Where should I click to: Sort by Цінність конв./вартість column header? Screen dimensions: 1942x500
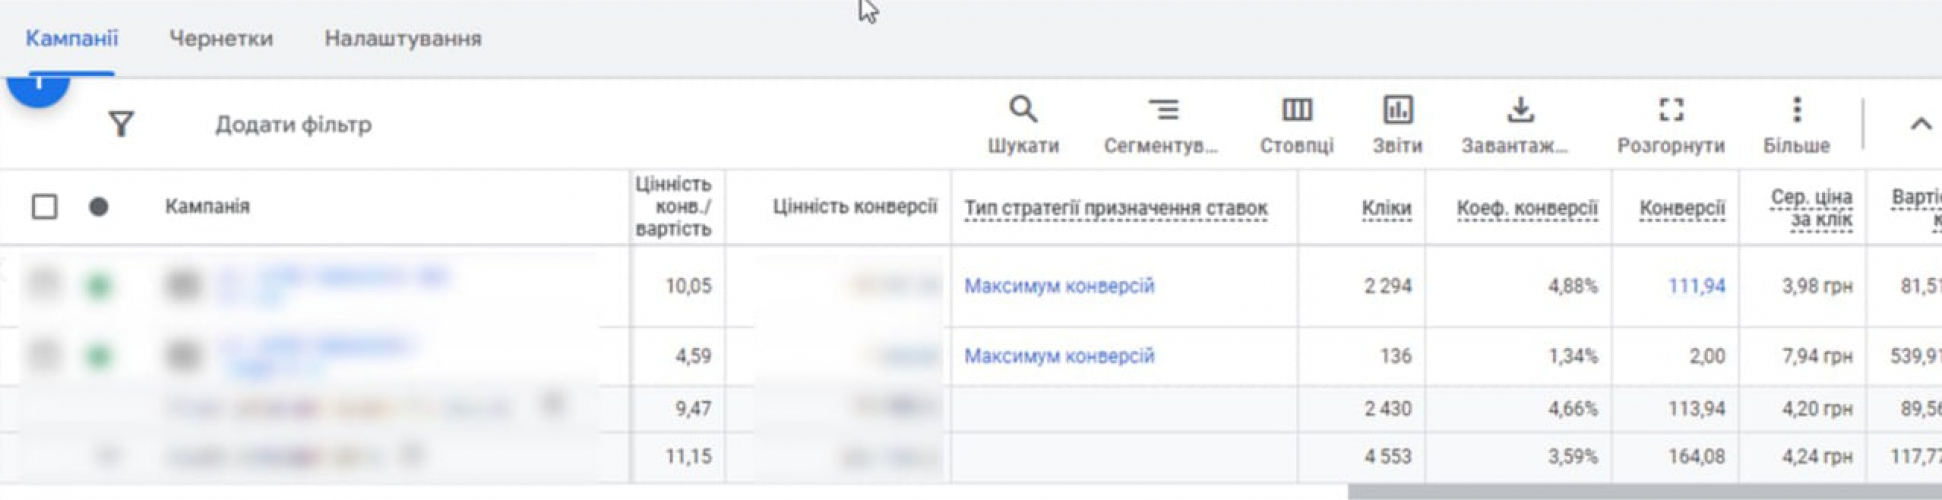[x=673, y=207]
